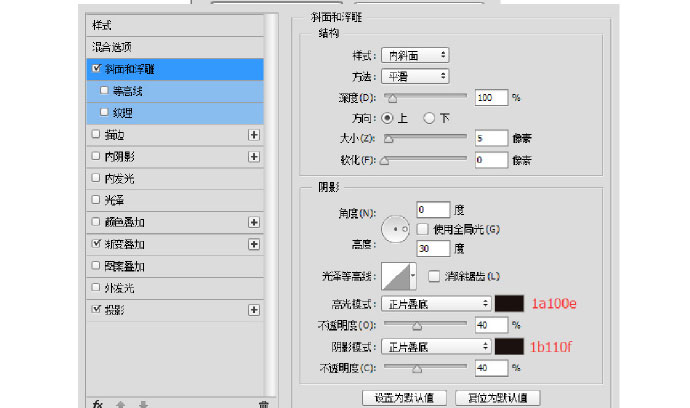Open the 样式 dropdown showing 内斜面
Image resolution: width=690 pixels, height=408 pixels.
415,55
